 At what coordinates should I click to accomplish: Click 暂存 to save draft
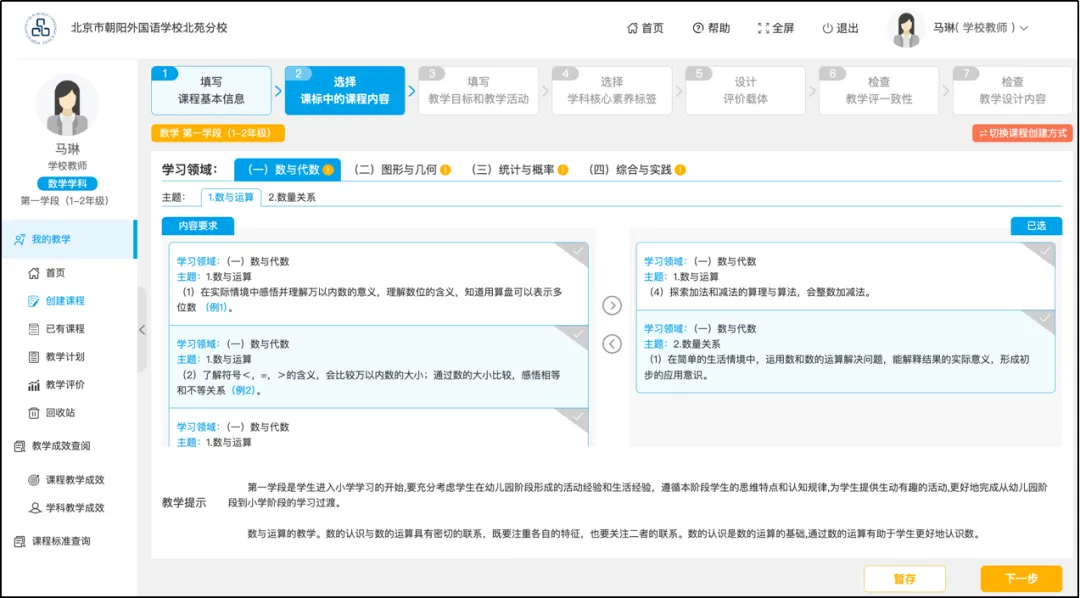904,579
